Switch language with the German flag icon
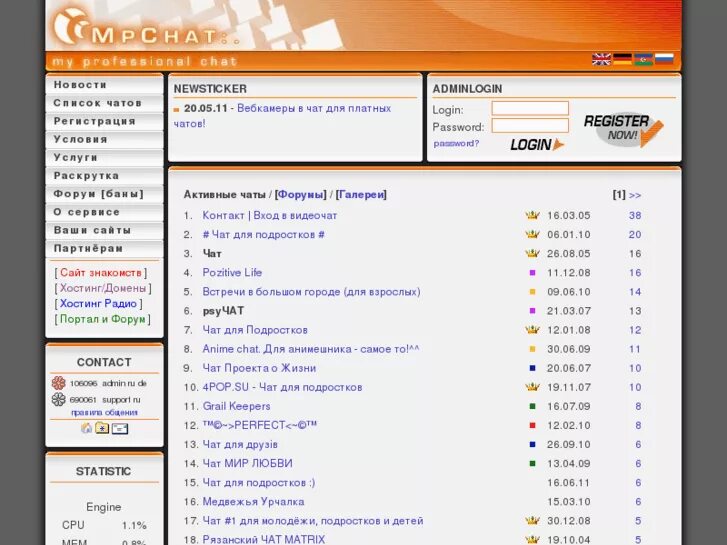 point(622,59)
